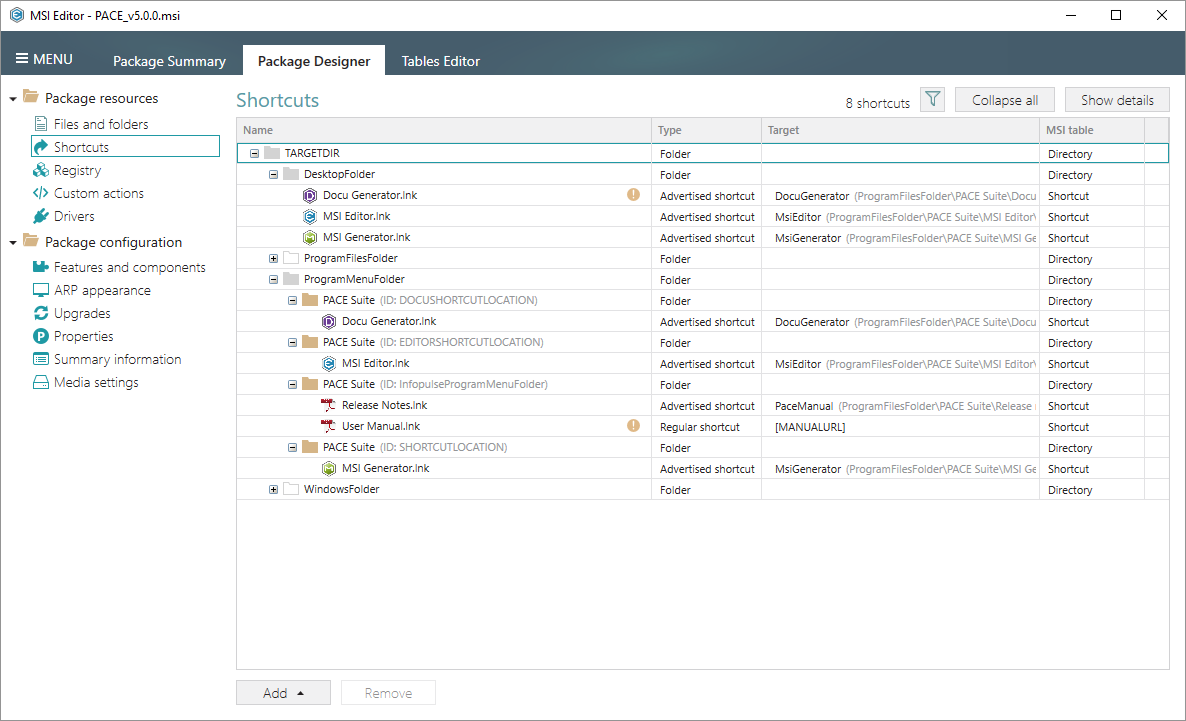Collapse the DesktopFolder node
Viewport: 1186px width, 721px height.
(x=273, y=175)
